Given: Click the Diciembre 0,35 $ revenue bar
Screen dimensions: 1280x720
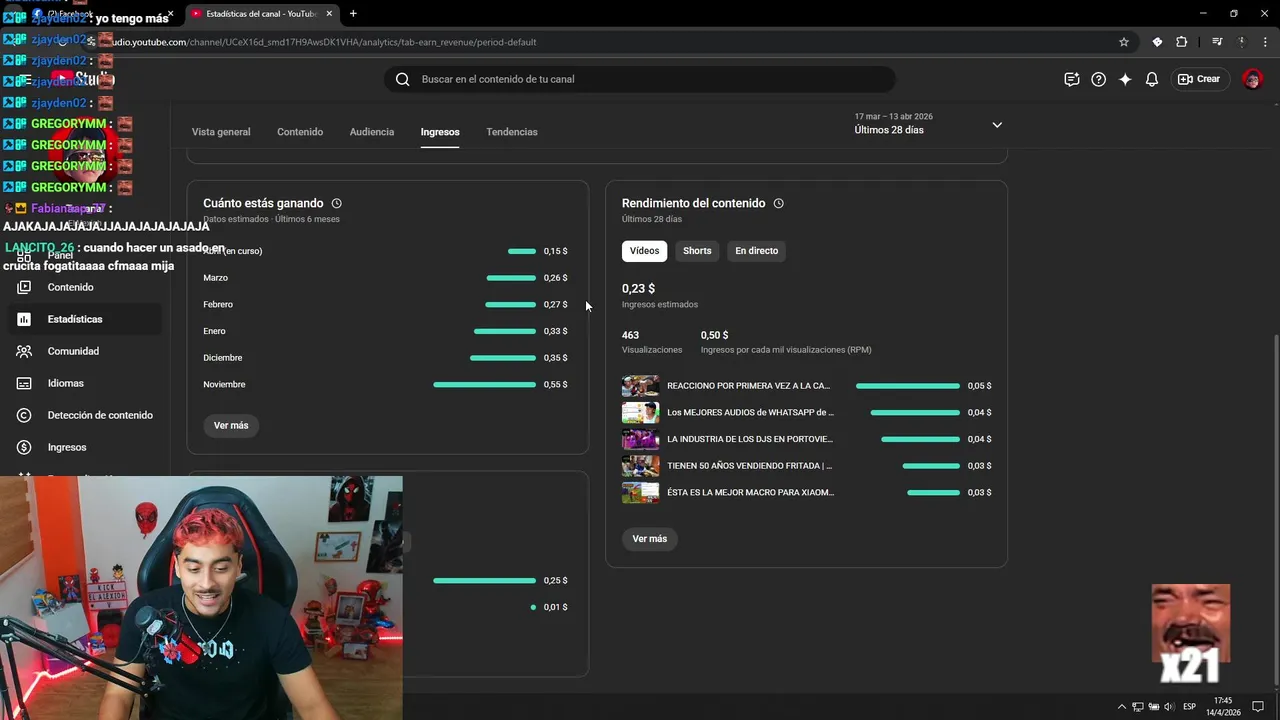Looking at the screenshot, I should point(503,358).
